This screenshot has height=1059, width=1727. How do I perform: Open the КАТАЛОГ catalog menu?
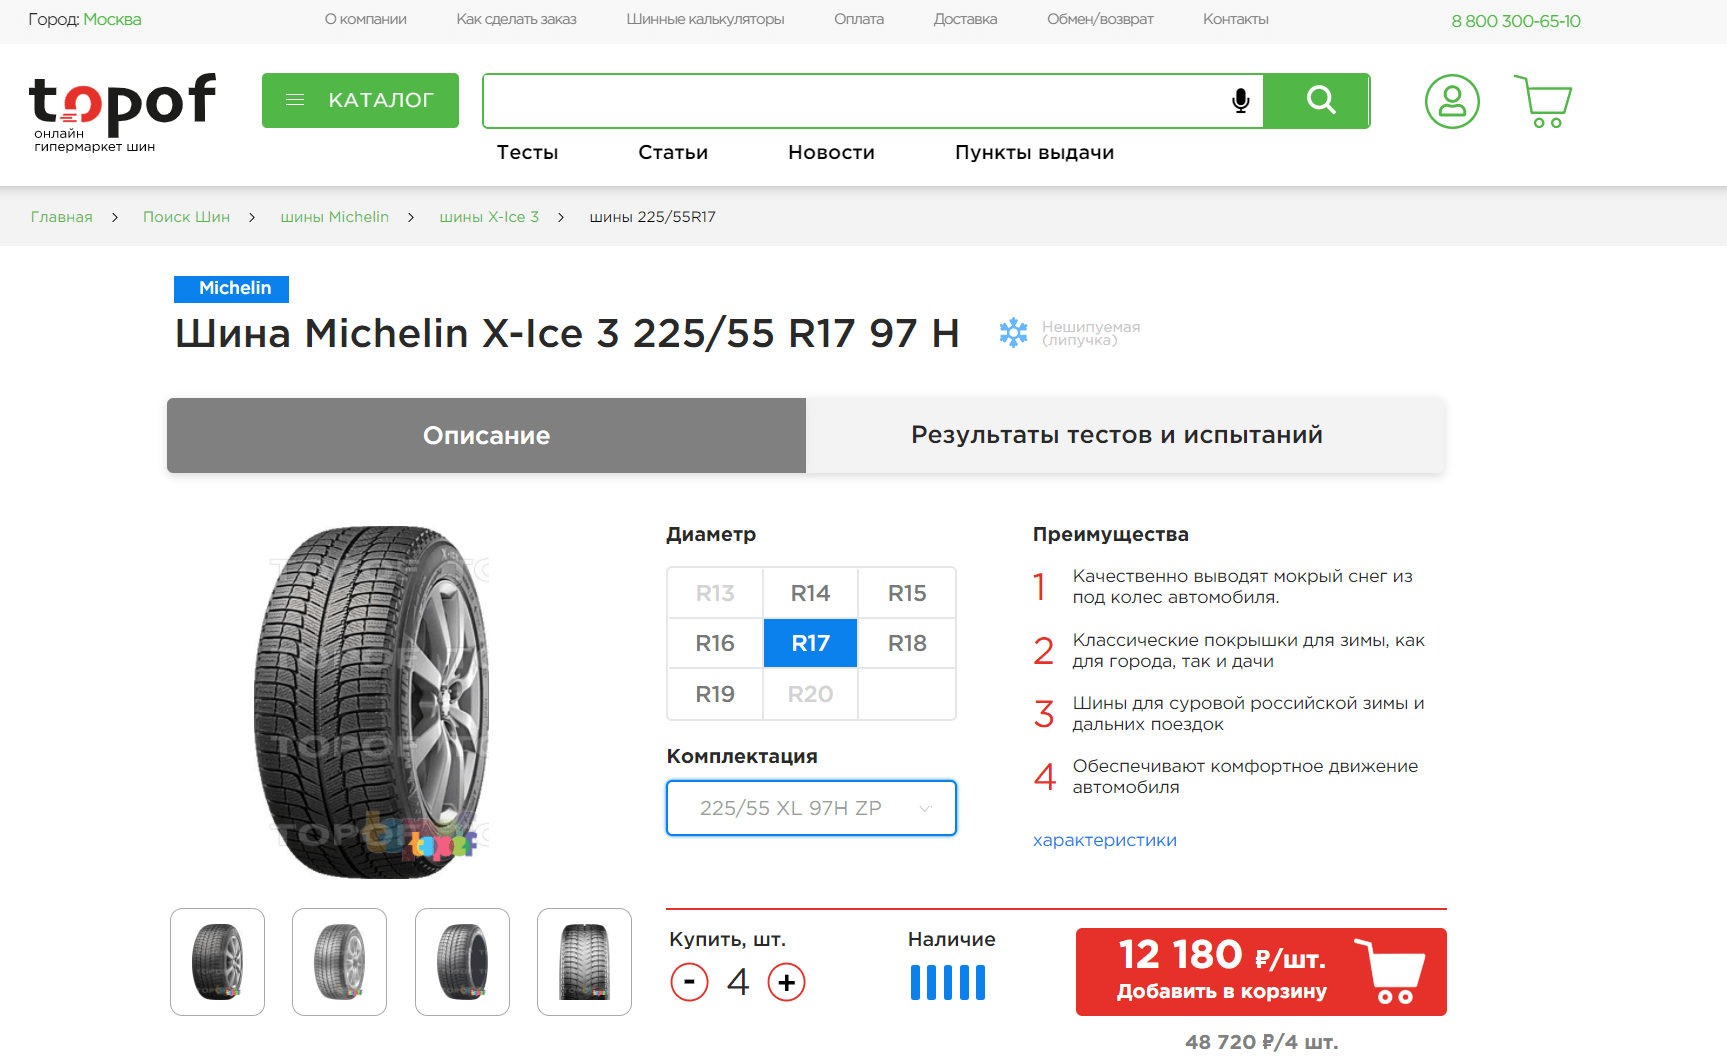[360, 100]
